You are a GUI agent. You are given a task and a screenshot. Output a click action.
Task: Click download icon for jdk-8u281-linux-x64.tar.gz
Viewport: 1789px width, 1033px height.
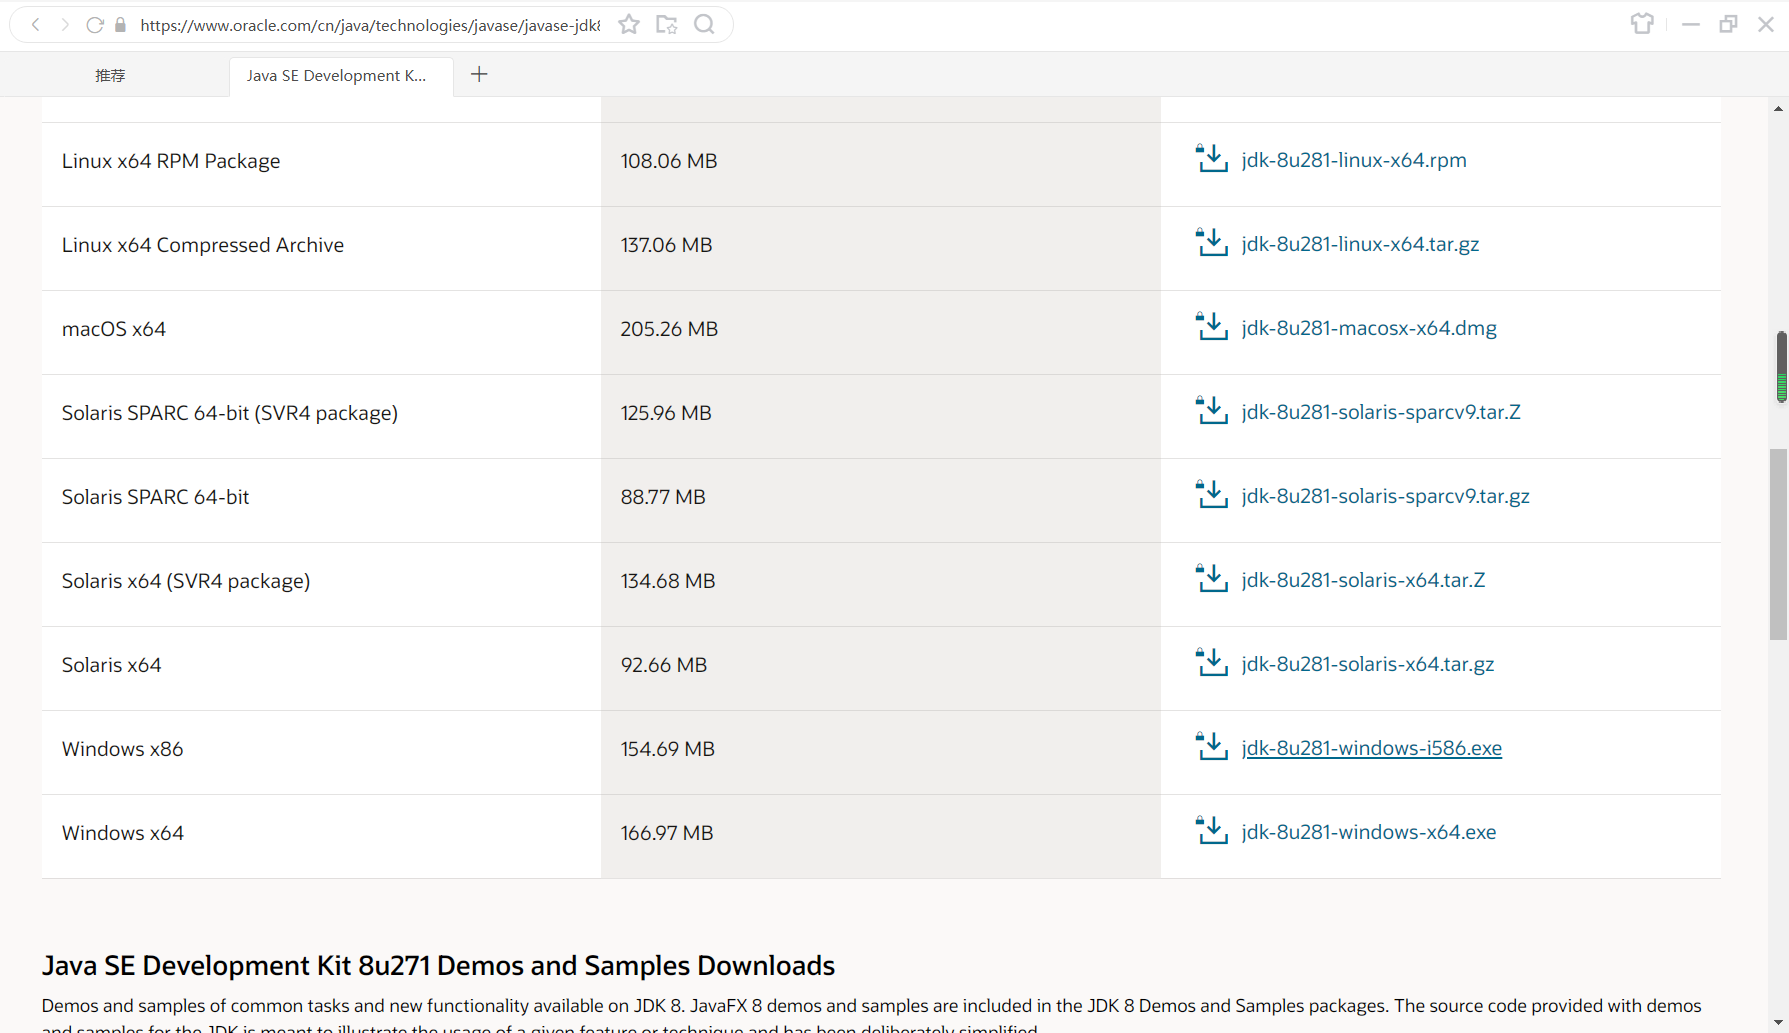click(1212, 242)
